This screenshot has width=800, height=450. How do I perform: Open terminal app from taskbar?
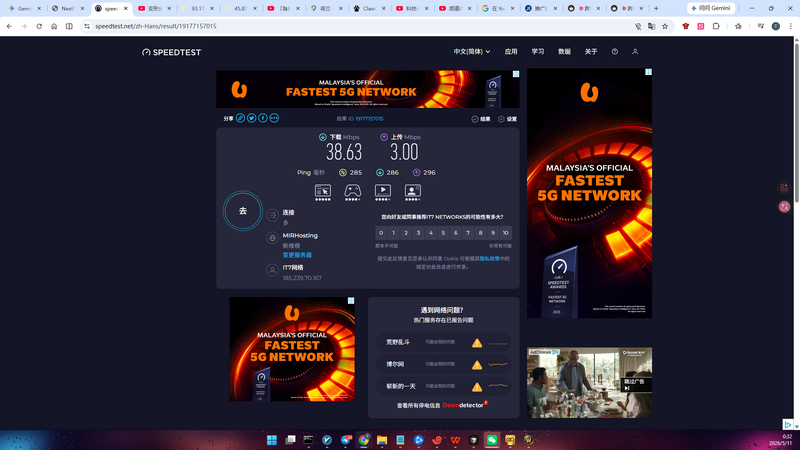(x=309, y=440)
